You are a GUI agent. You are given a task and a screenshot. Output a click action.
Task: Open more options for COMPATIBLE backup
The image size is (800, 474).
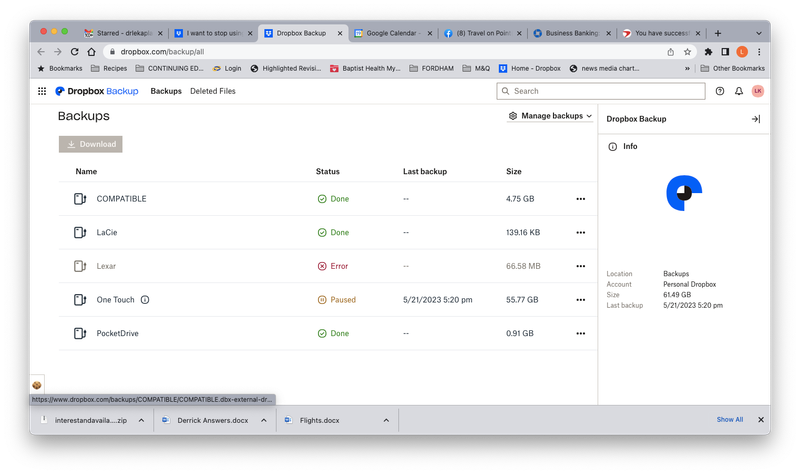click(x=581, y=199)
